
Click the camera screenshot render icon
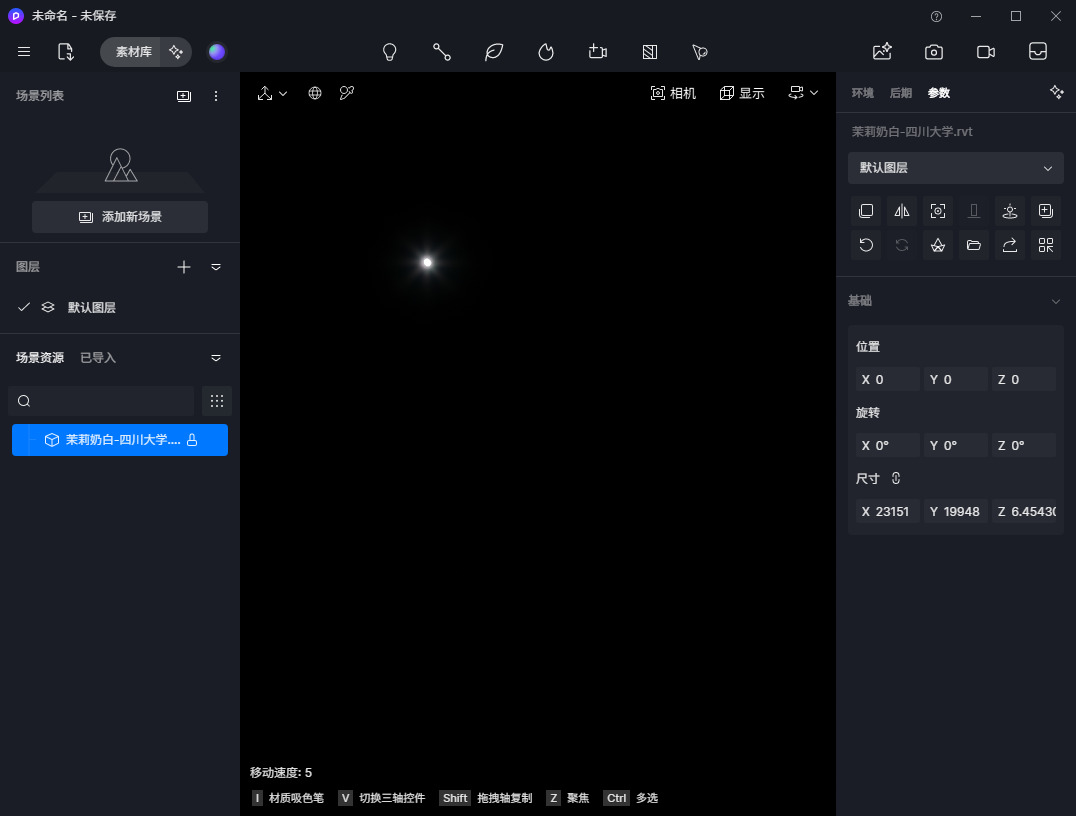(x=934, y=52)
